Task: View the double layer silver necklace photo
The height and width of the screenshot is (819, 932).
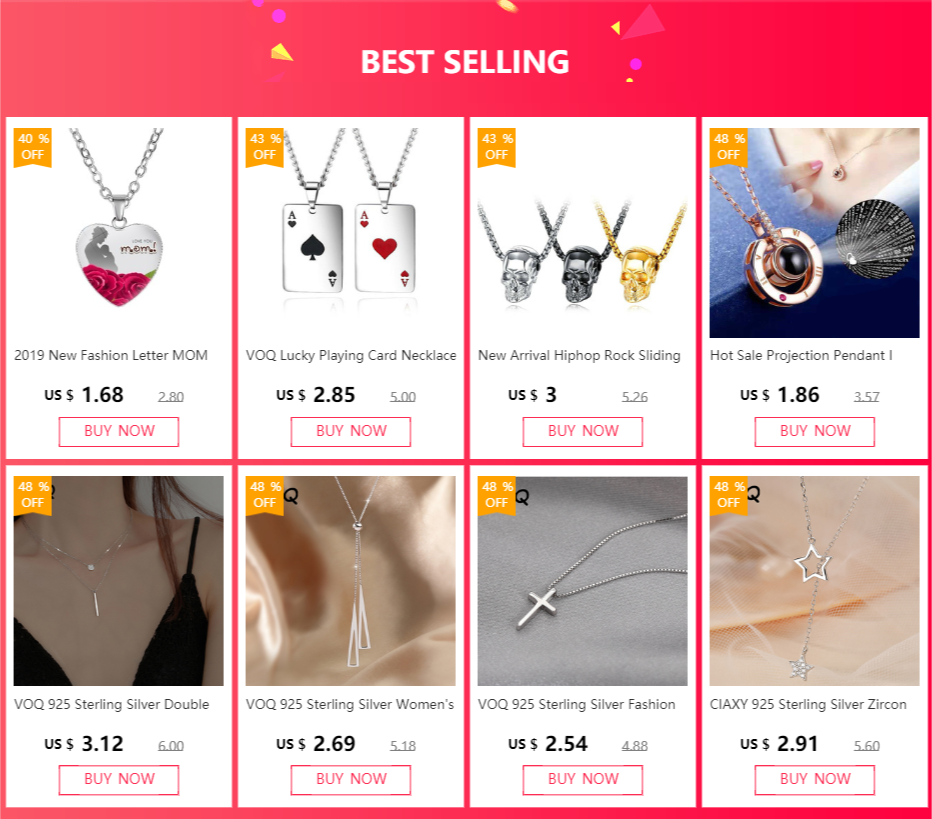Action: coord(119,581)
